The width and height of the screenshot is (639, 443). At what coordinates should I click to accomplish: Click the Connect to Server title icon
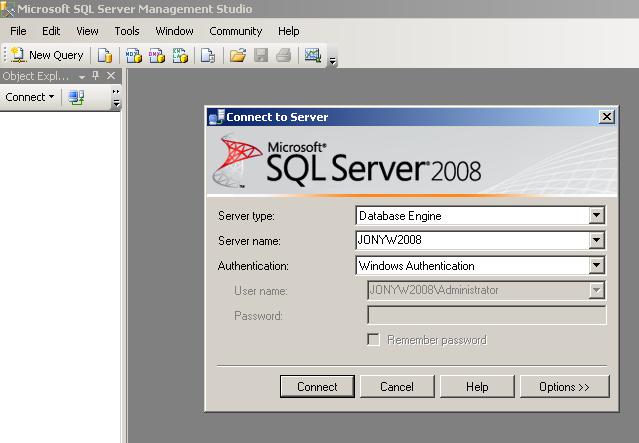point(216,117)
